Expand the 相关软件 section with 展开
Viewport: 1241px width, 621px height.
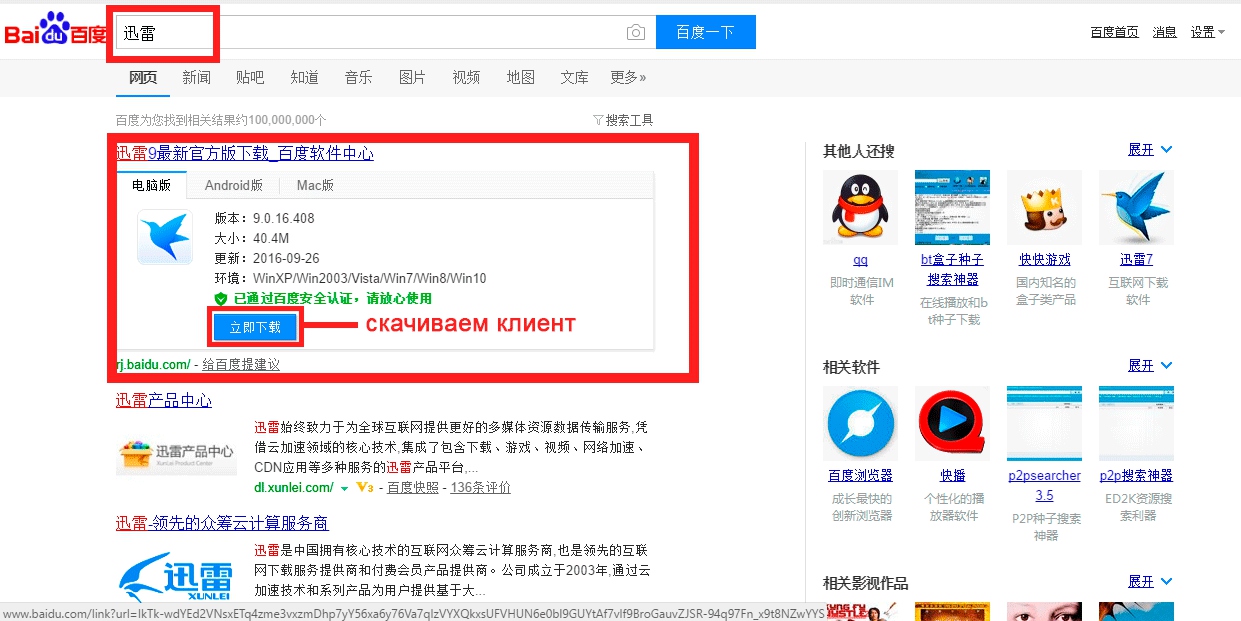coord(1149,366)
